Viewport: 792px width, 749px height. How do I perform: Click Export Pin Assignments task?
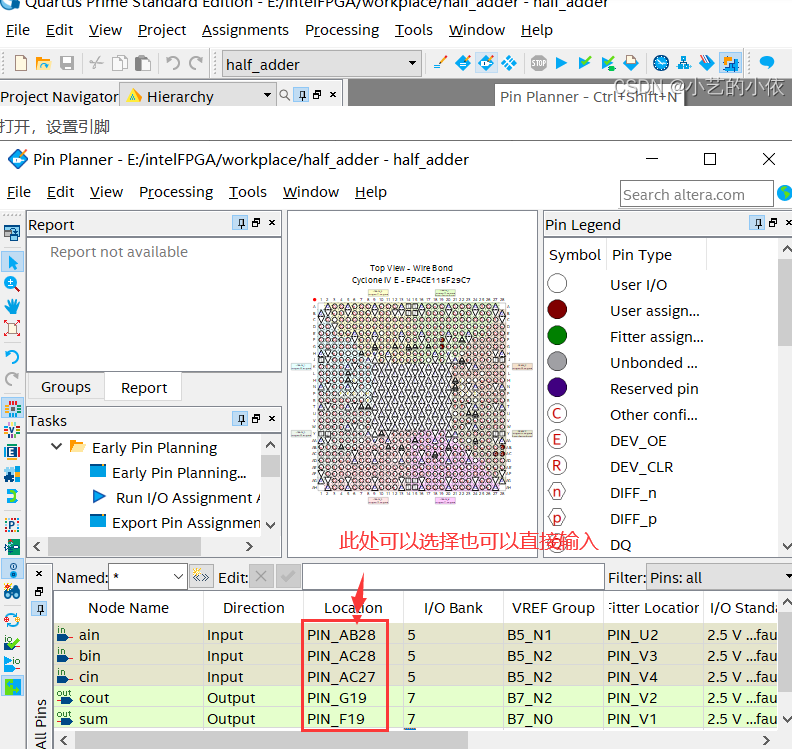click(186, 523)
